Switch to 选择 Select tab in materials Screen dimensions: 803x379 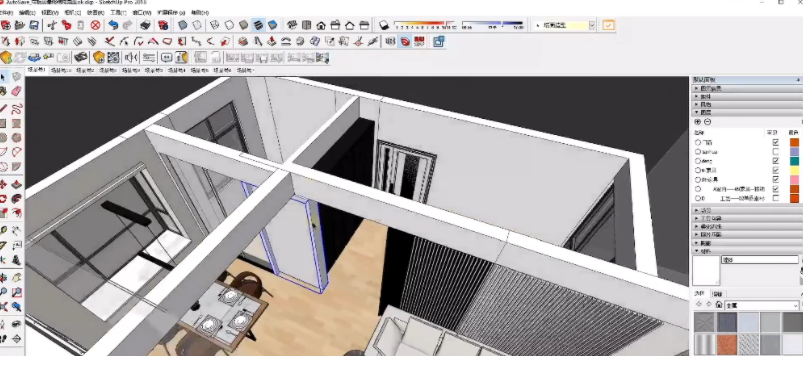tap(700, 294)
